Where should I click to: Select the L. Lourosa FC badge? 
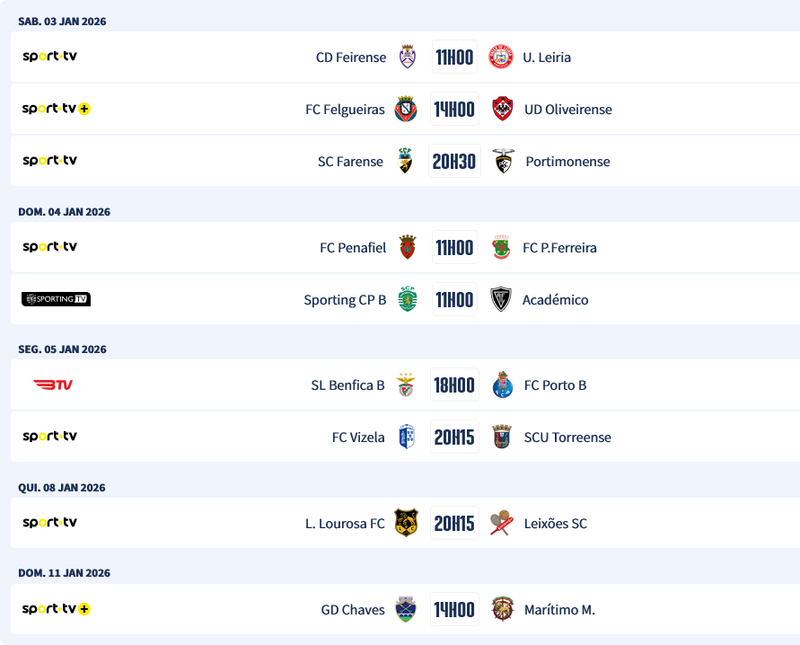[405, 523]
